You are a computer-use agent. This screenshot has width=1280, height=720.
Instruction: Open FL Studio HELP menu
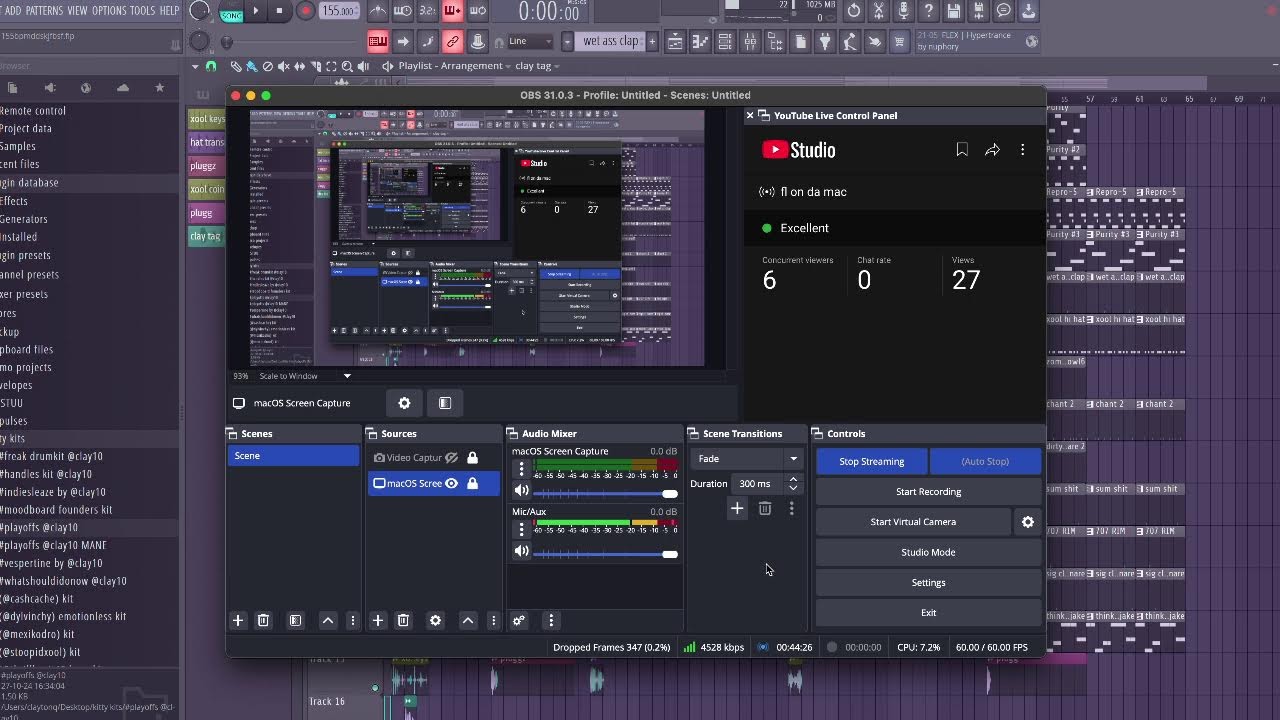coord(169,10)
